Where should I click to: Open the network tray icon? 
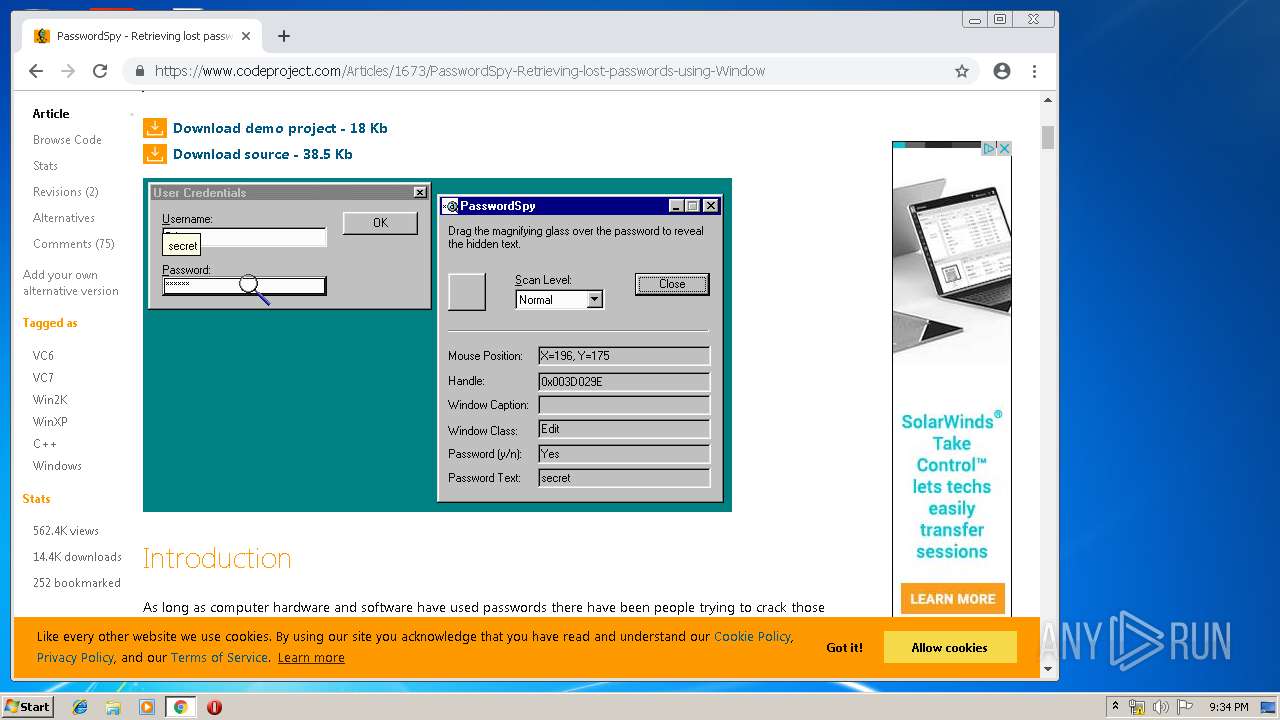pos(1137,707)
